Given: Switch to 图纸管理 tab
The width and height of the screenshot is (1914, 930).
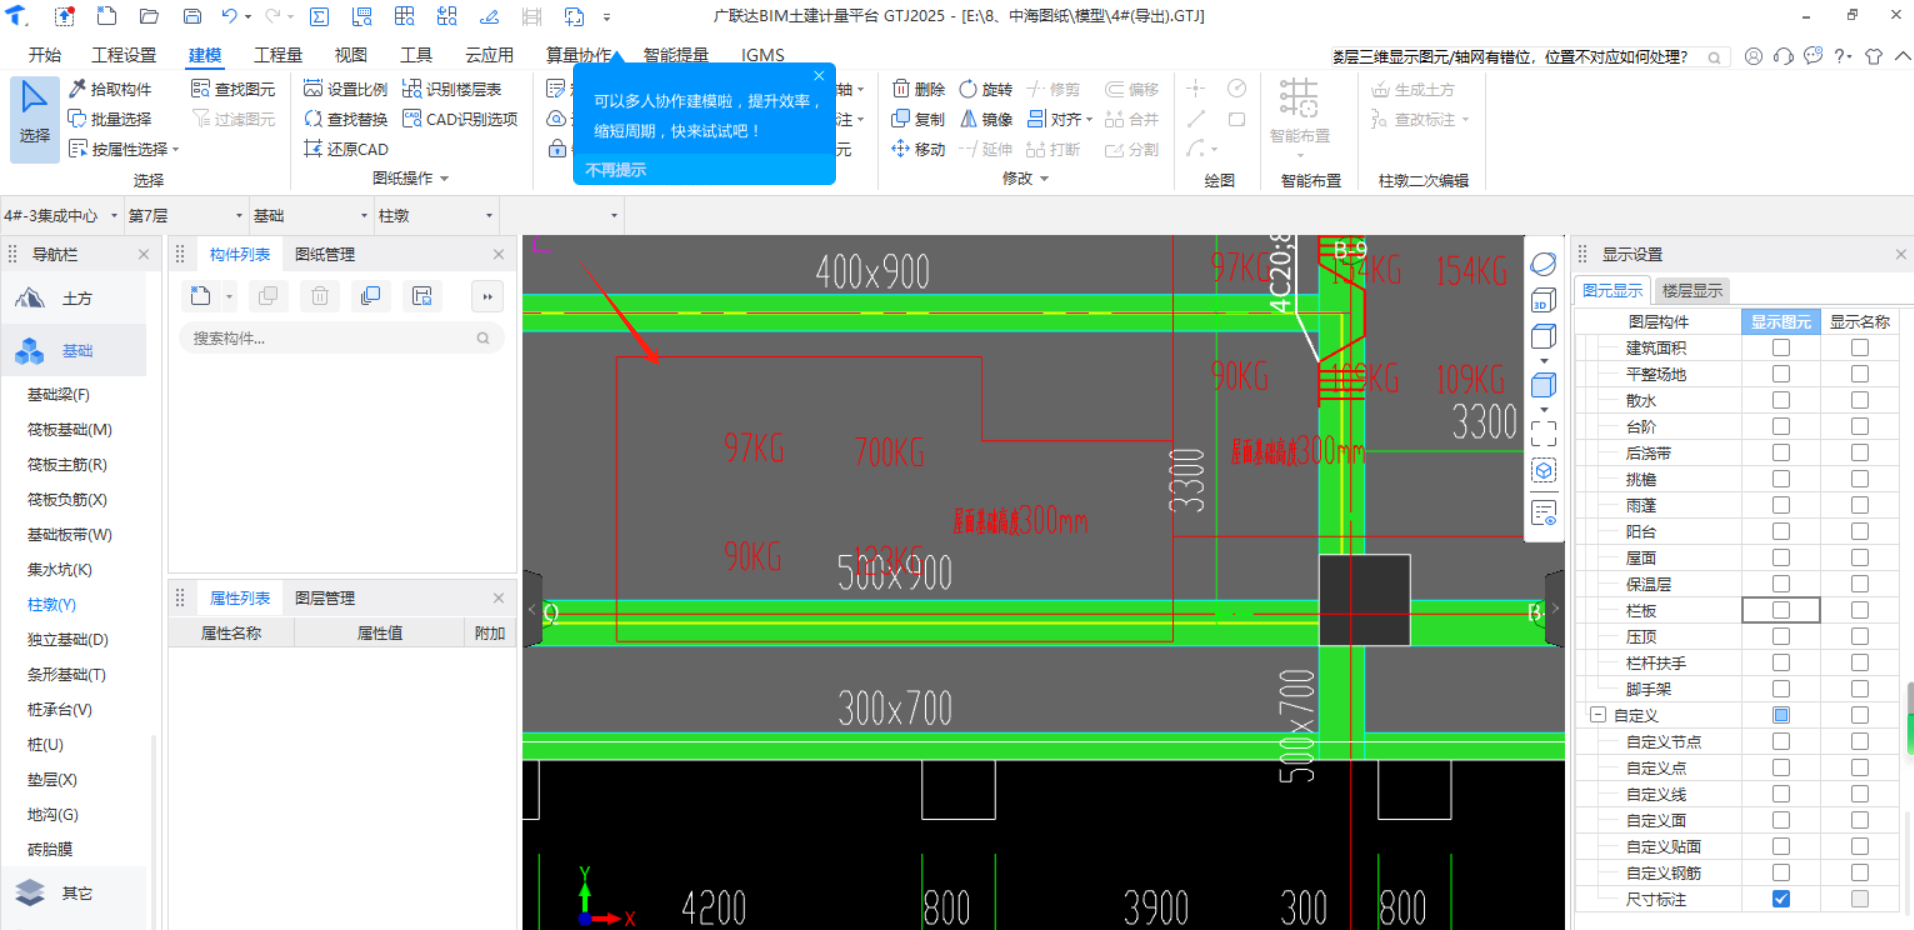Looking at the screenshot, I should [x=325, y=254].
